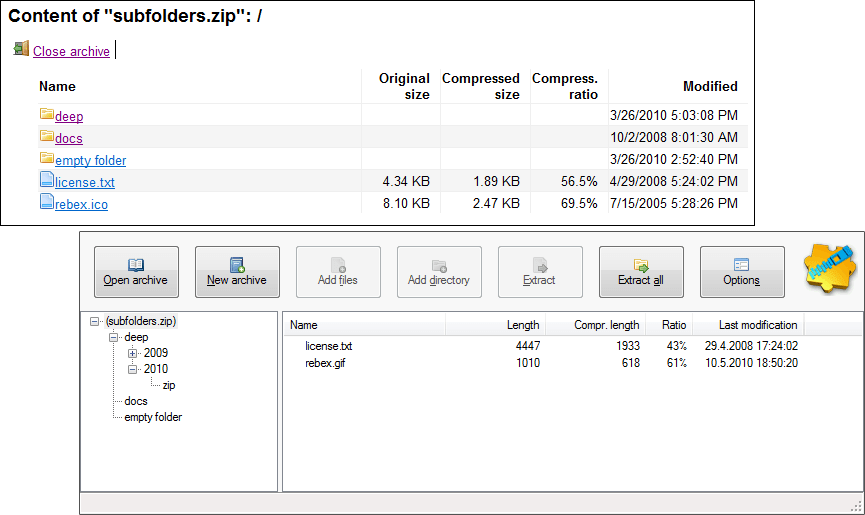Select the 2009 folder in the tree
Screen dimensions: 865x515
tap(156, 353)
